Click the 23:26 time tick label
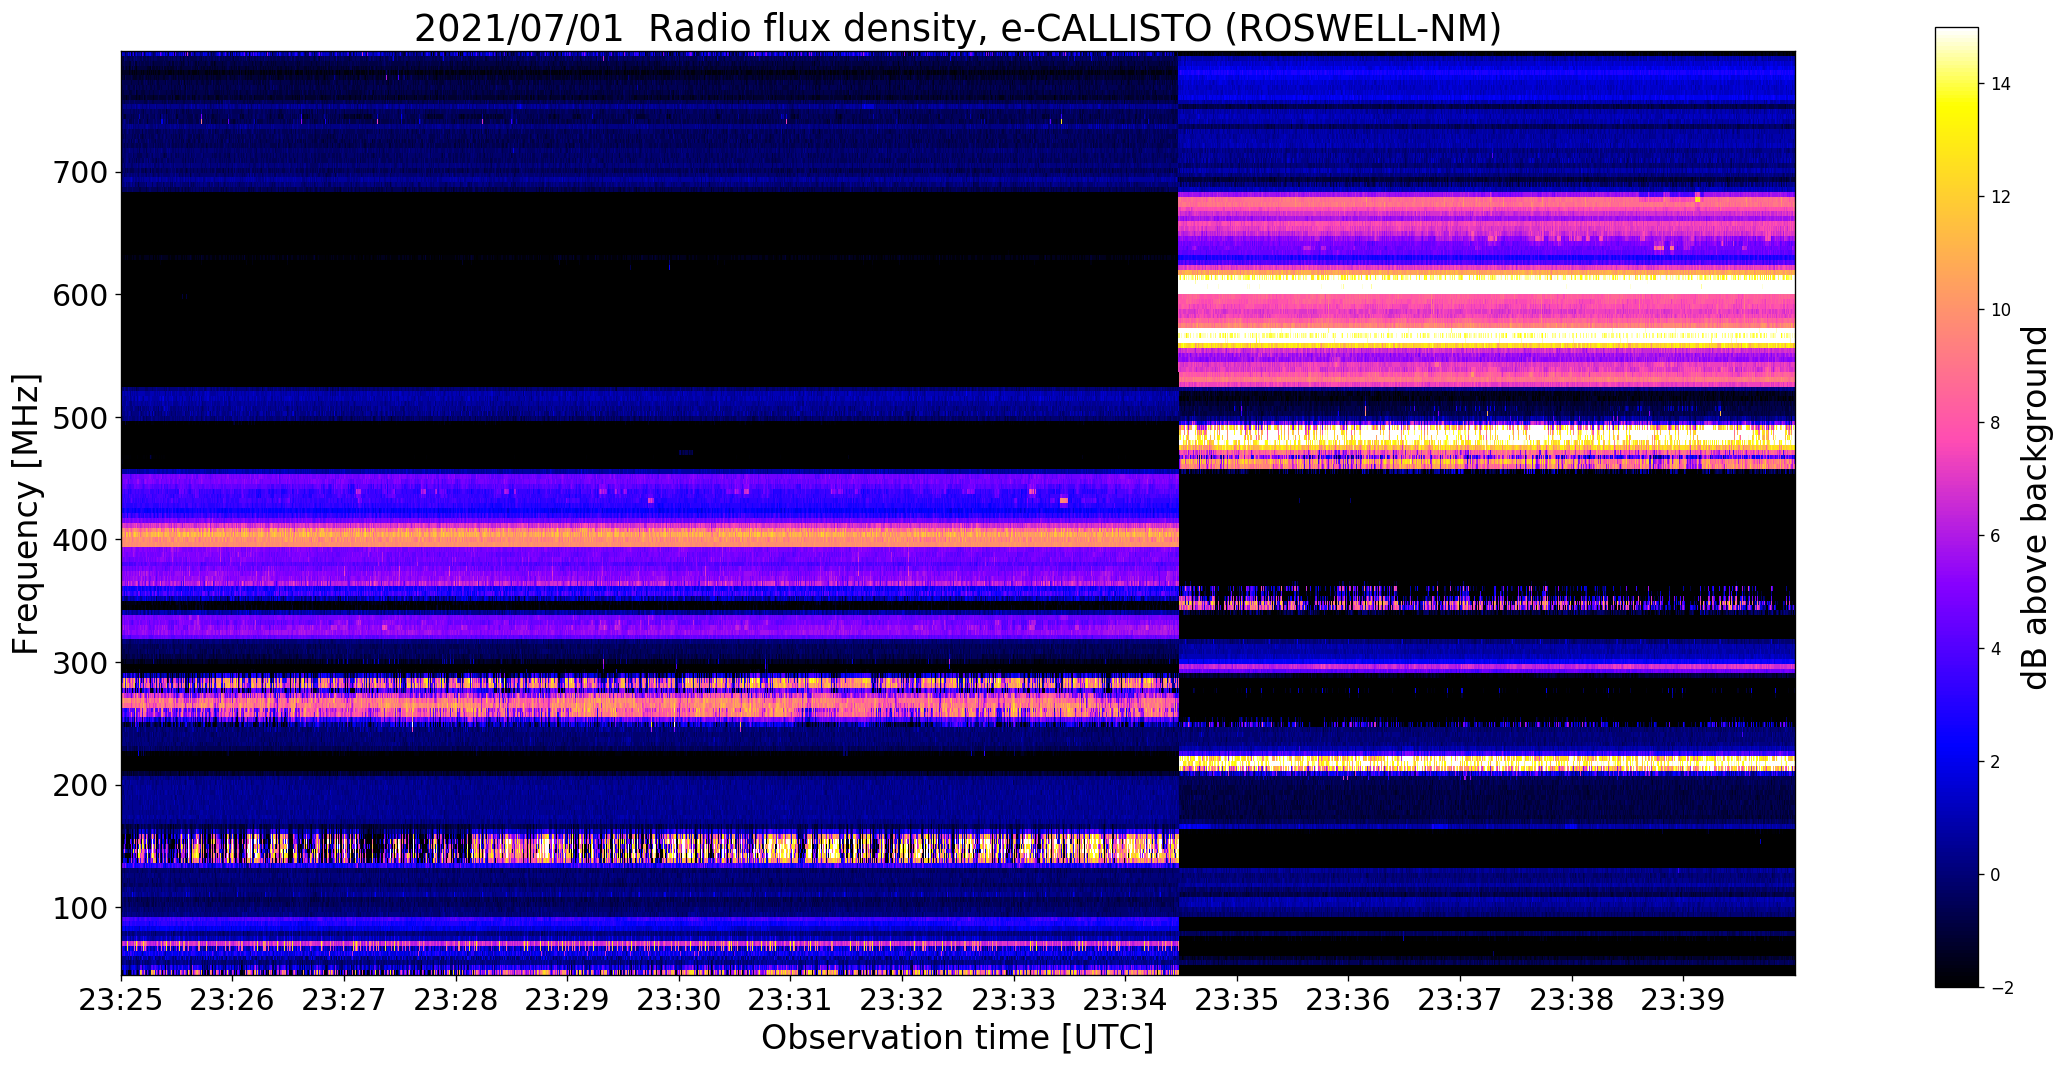 coord(233,1000)
